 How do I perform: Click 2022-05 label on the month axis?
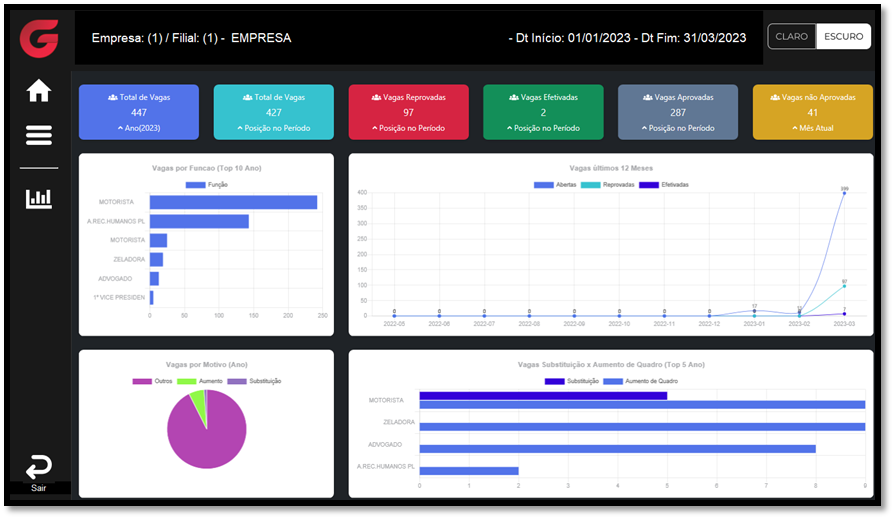pos(394,324)
